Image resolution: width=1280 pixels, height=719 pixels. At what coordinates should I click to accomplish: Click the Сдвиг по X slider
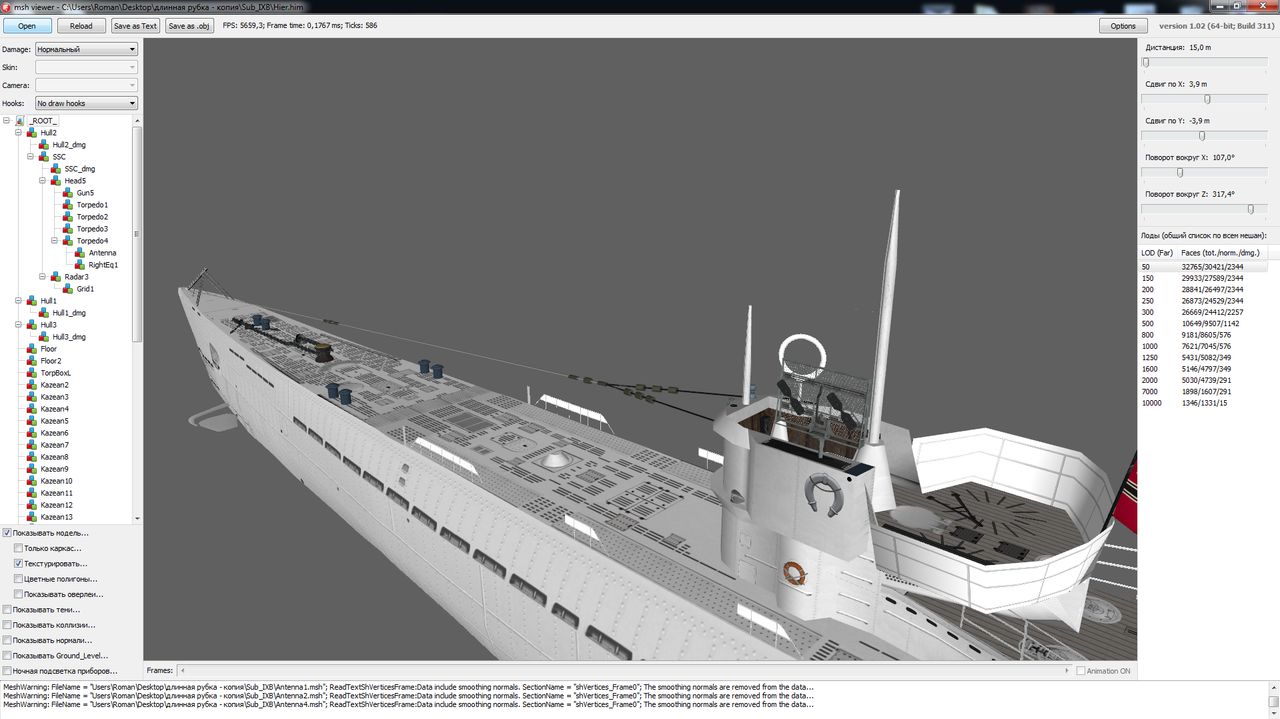coord(1205,99)
